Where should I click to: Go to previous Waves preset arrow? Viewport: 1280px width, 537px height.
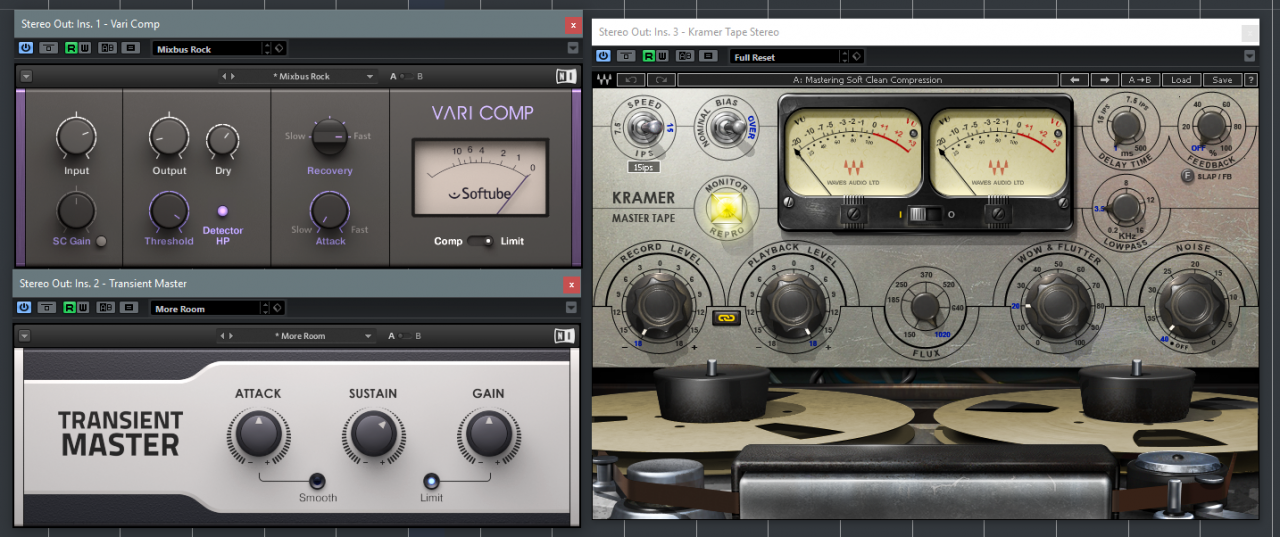pyautogui.click(x=1074, y=80)
